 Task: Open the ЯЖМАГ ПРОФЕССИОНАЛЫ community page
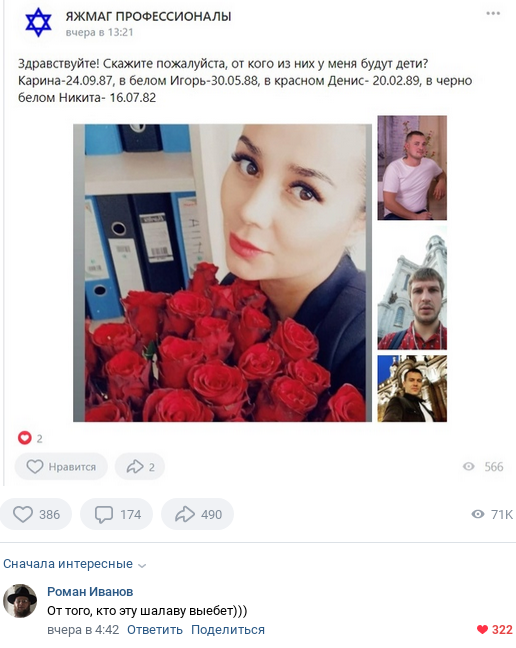click(148, 16)
